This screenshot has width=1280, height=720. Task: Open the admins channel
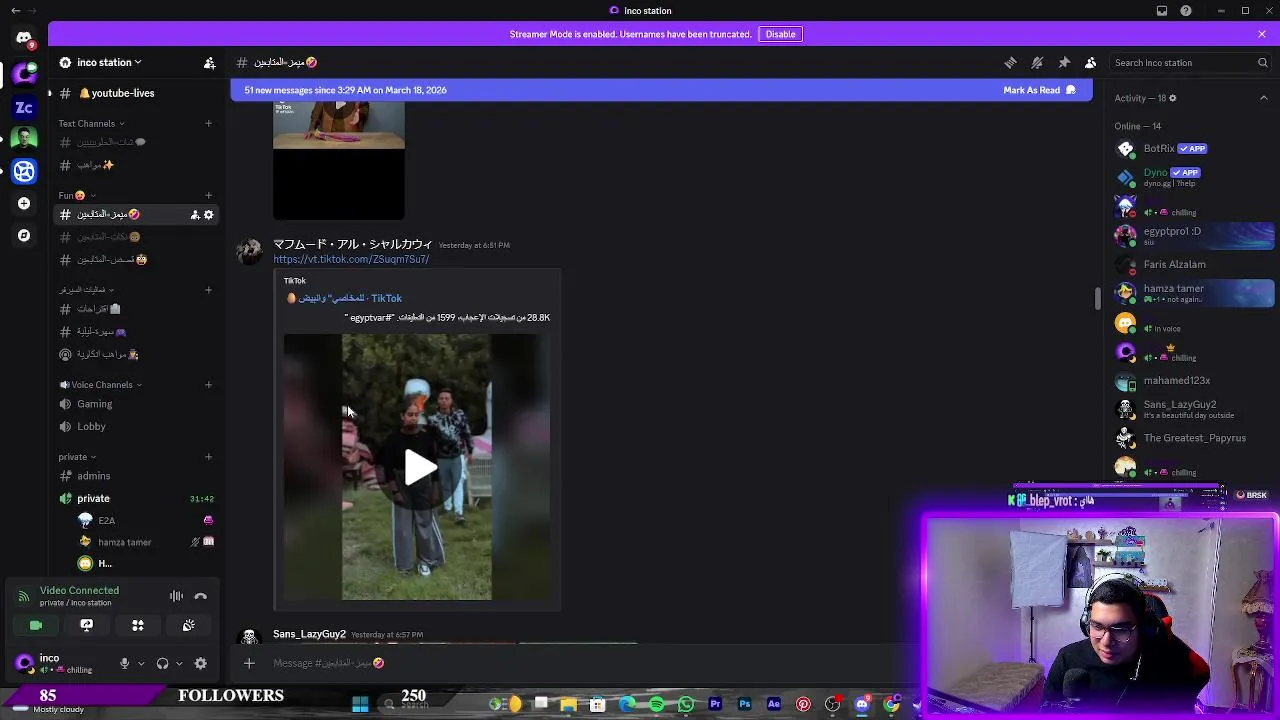click(136, 476)
